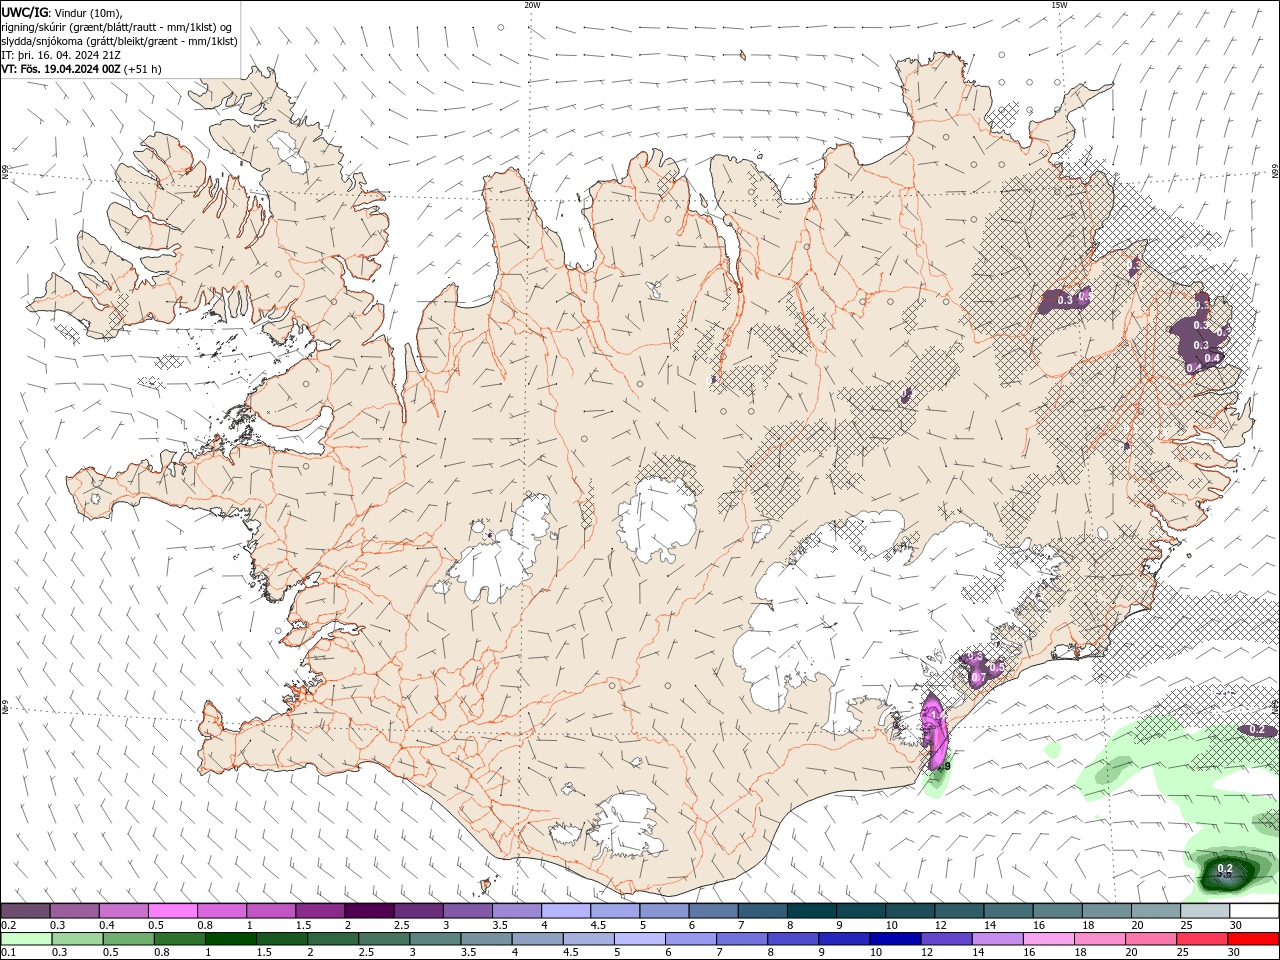The width and height of the screenshot is (1280, 960).
Task: Pick the white swatch labeled 30 in upper legend
Action: 1254,911
